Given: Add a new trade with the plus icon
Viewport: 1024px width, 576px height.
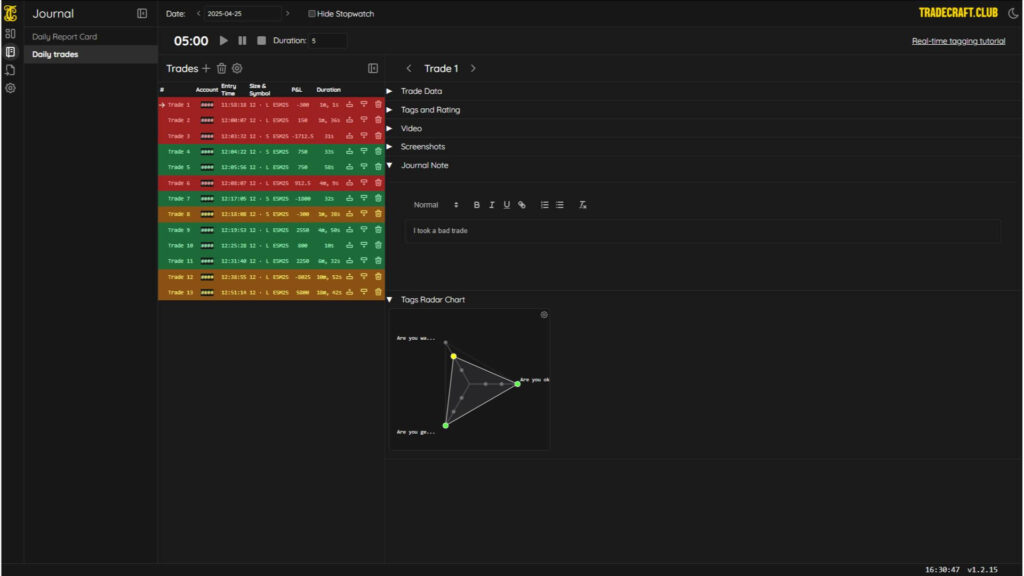Looking at the screenshot, I should 206,68.
